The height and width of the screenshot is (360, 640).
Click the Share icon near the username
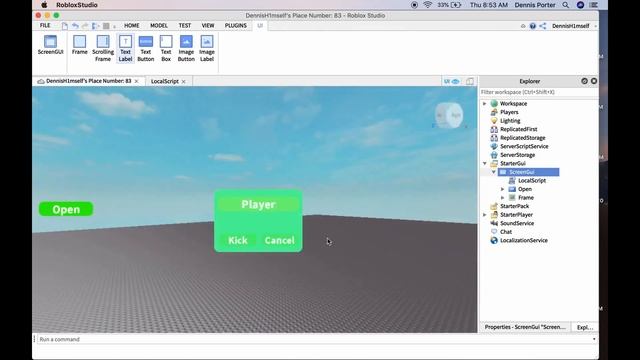[x=542, y=26]
